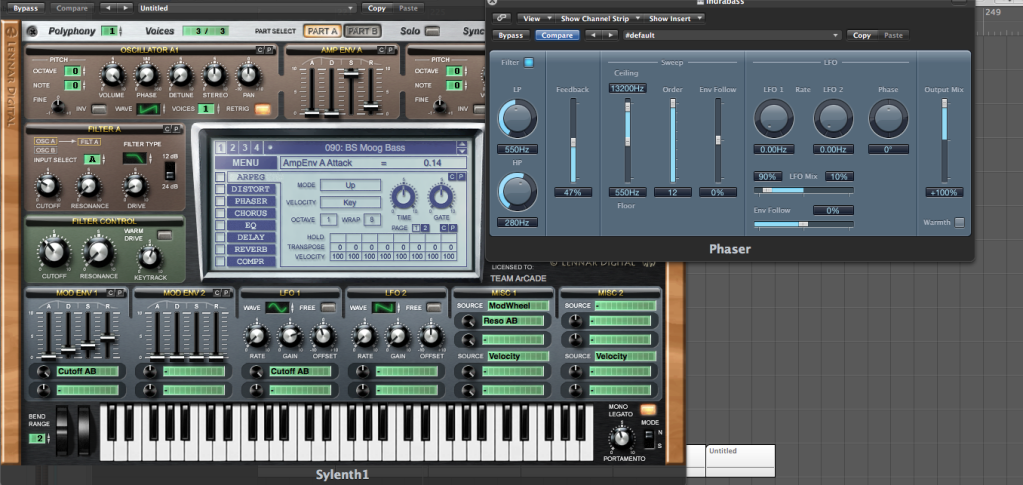Viewport: 1023px width, 485px height.
Task: Toggle the Warm Drive button
Action: (164, 235)
